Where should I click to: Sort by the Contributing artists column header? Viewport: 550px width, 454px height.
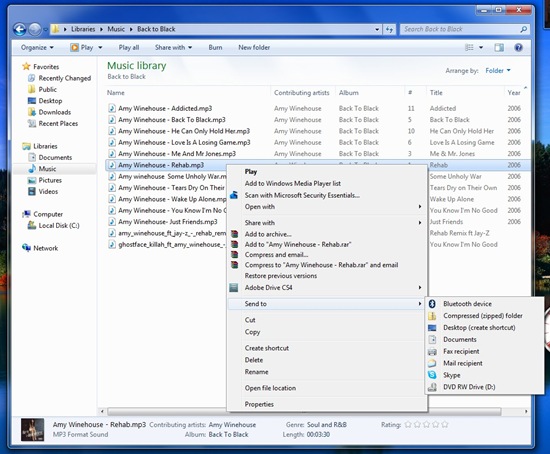(x=302, y=93)
